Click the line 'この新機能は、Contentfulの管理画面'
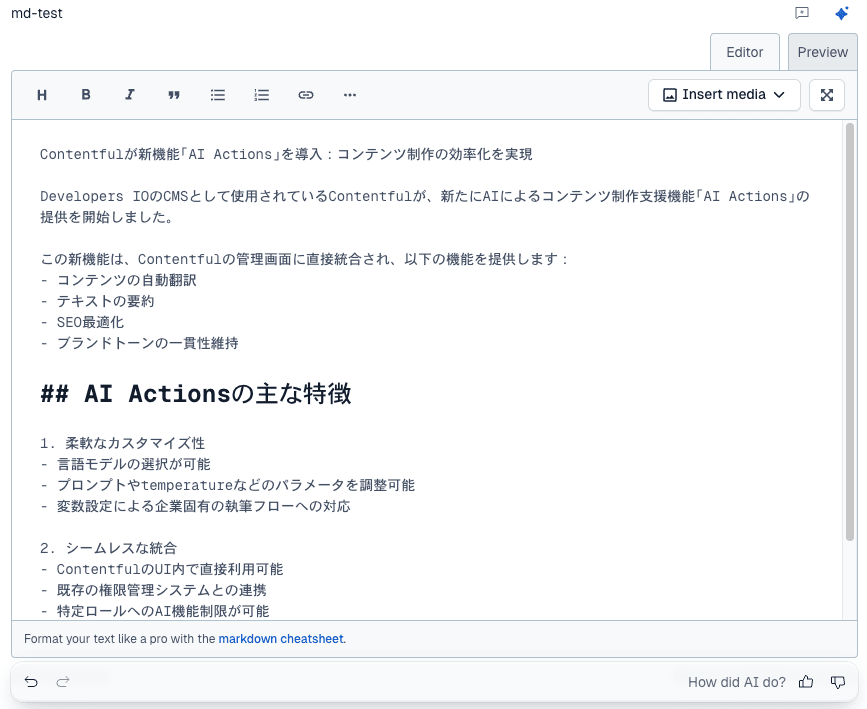 tap(304, 259)
